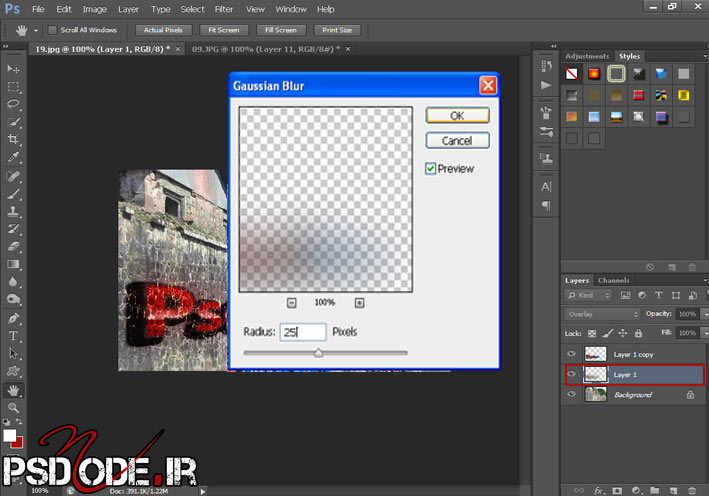The width and height of the screenshot is (709, 496).
Task: Select the Hand tool in toolbox
Action: (x=13, y=390)
